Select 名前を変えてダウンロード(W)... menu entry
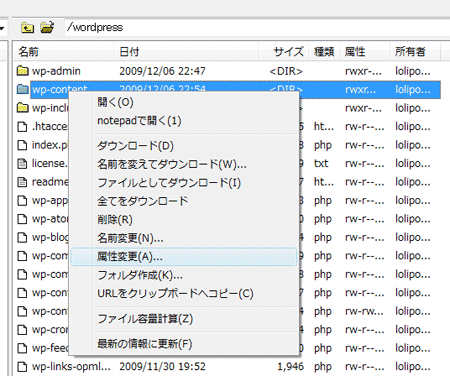Image resolution: width=450 pixels, height=376 pixels. (x=184, y=164)
